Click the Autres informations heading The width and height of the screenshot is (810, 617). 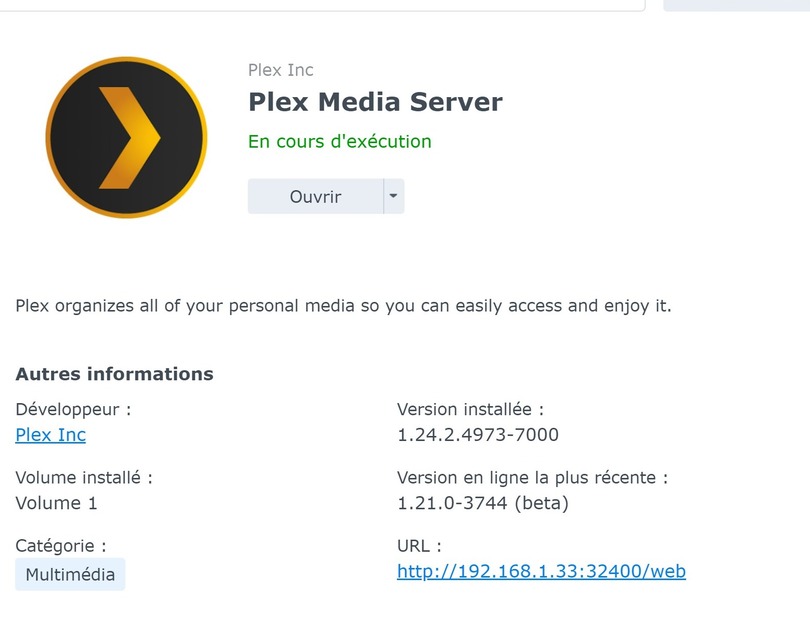tap(114, 374)
